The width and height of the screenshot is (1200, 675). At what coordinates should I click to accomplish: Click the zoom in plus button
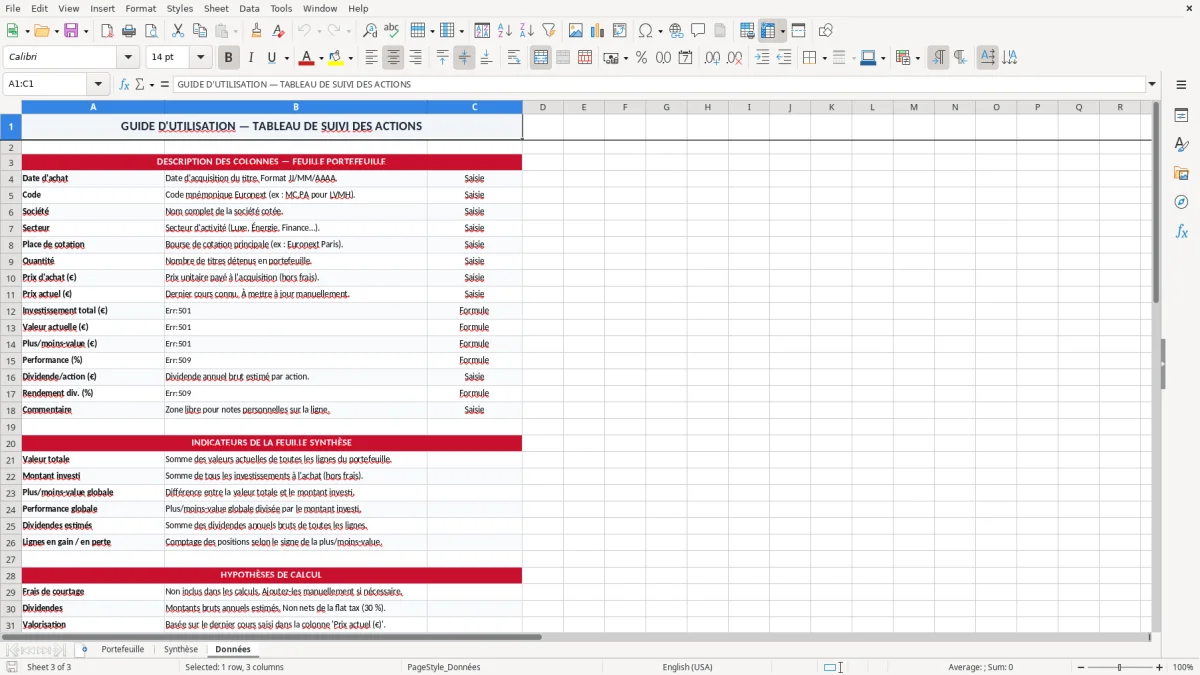[1160, 667]
